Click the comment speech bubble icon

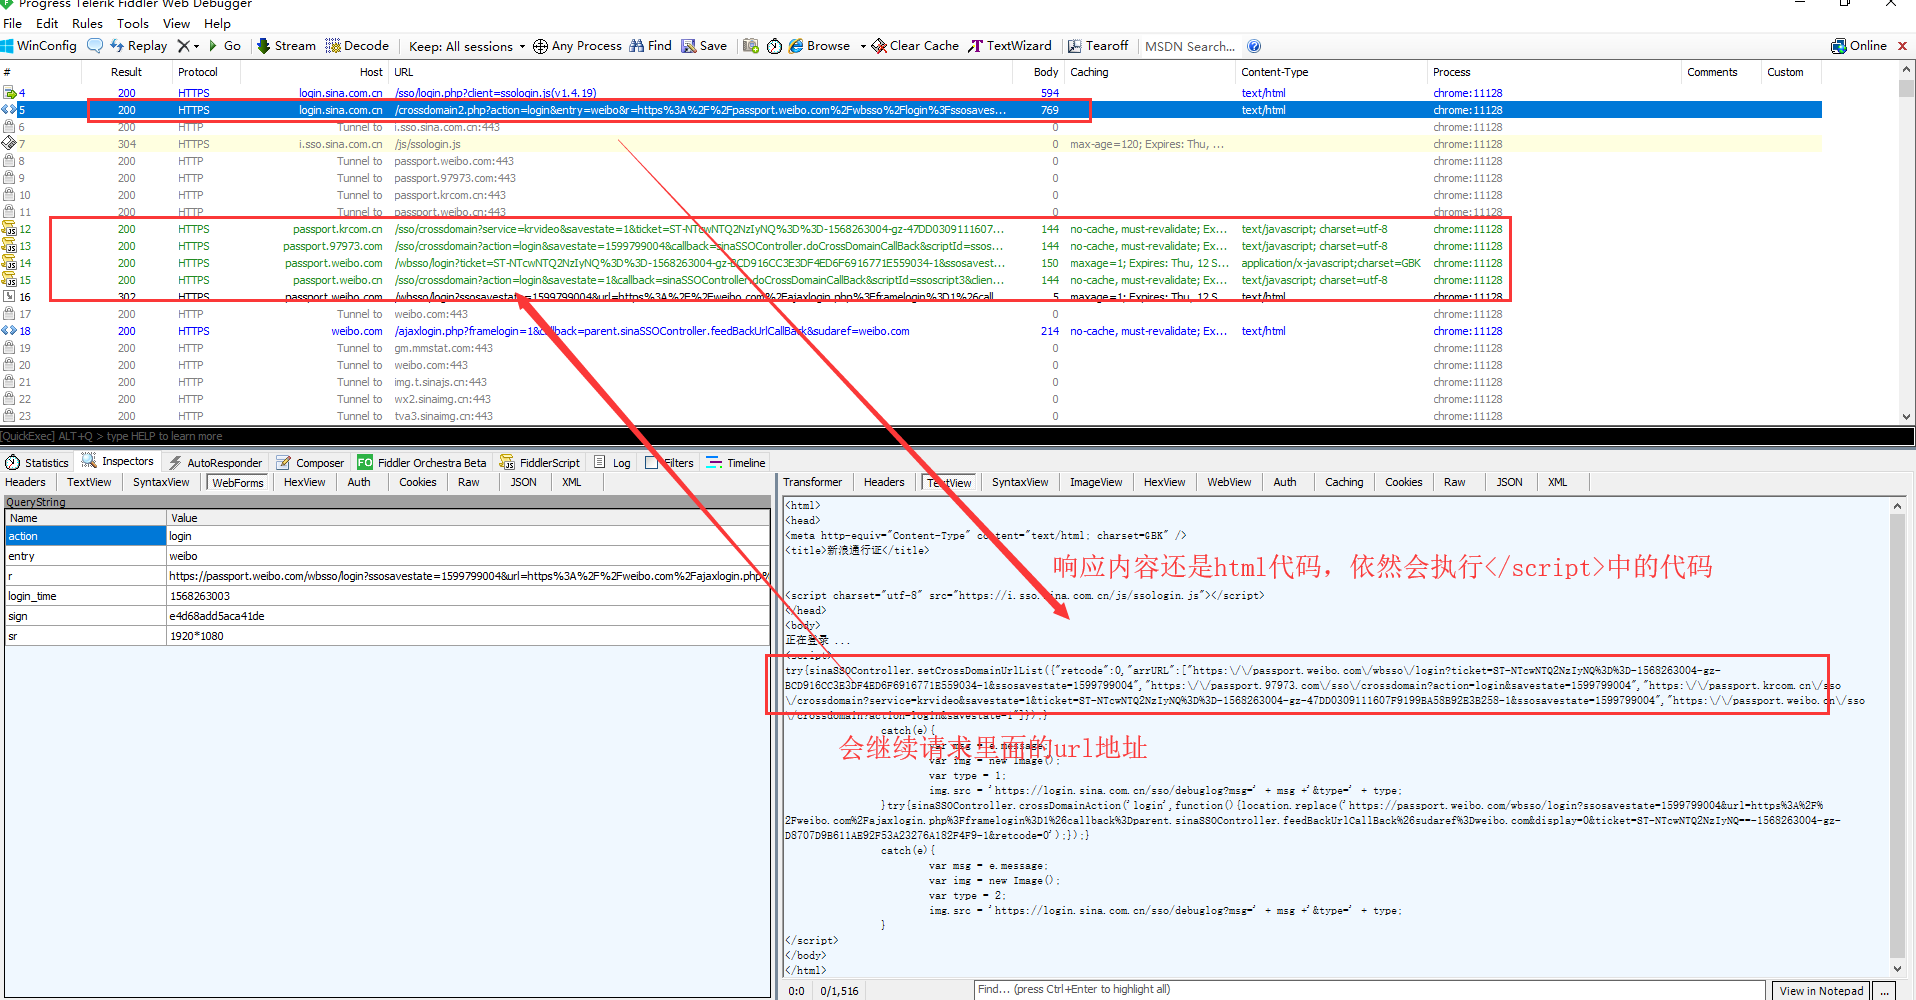click(x=95, y=46)
